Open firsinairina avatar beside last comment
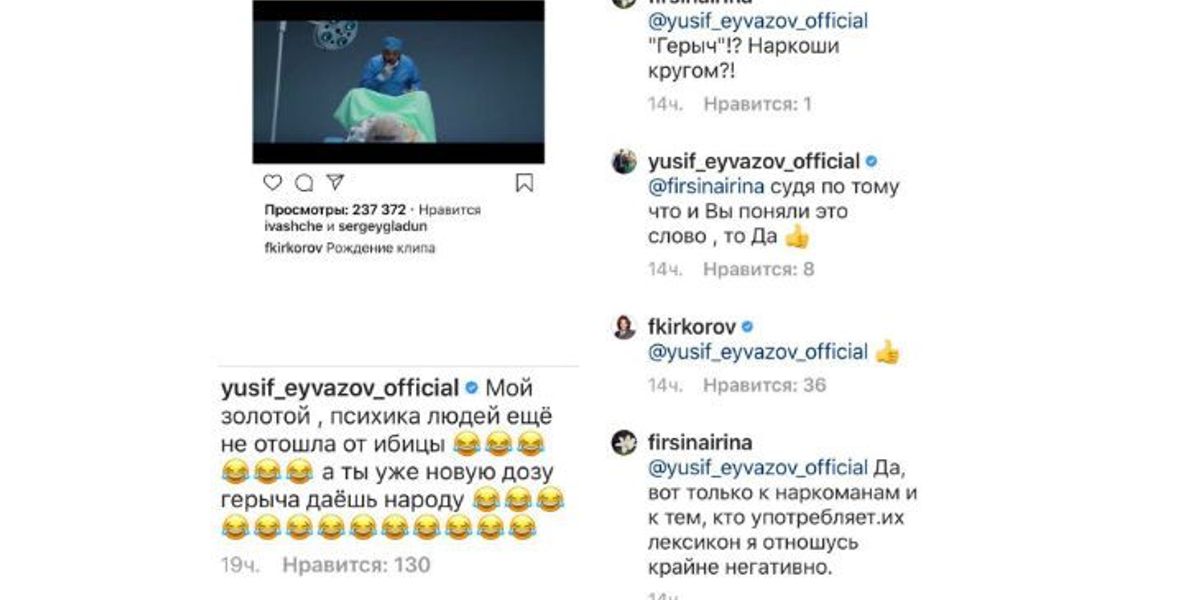Screen dimensions: 1200x600 [624, 444]
